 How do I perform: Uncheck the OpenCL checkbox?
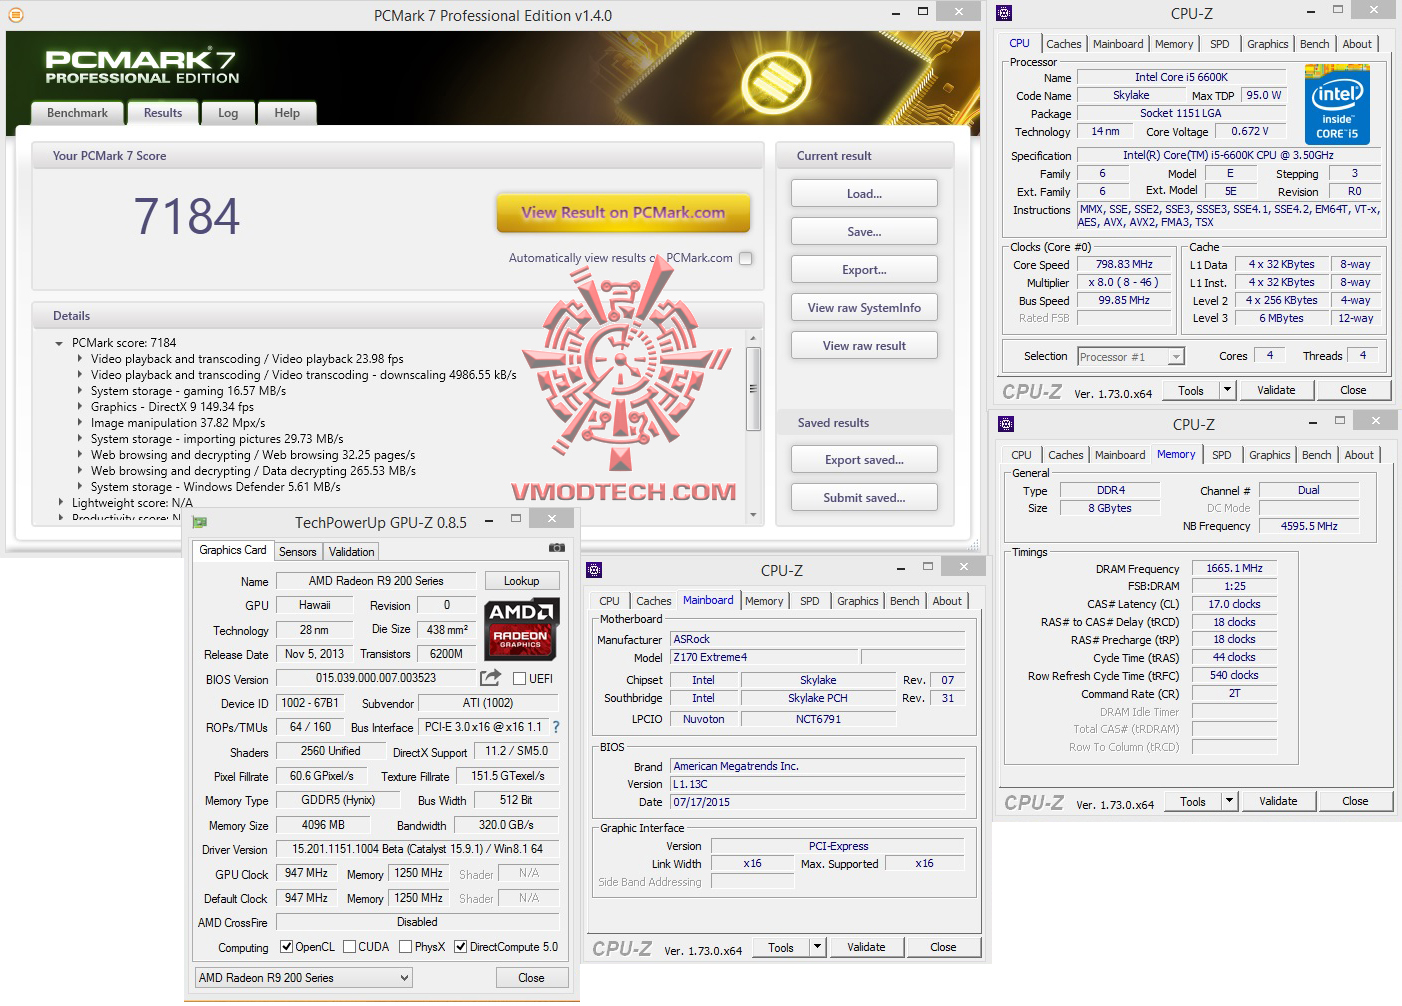(286, 947)
